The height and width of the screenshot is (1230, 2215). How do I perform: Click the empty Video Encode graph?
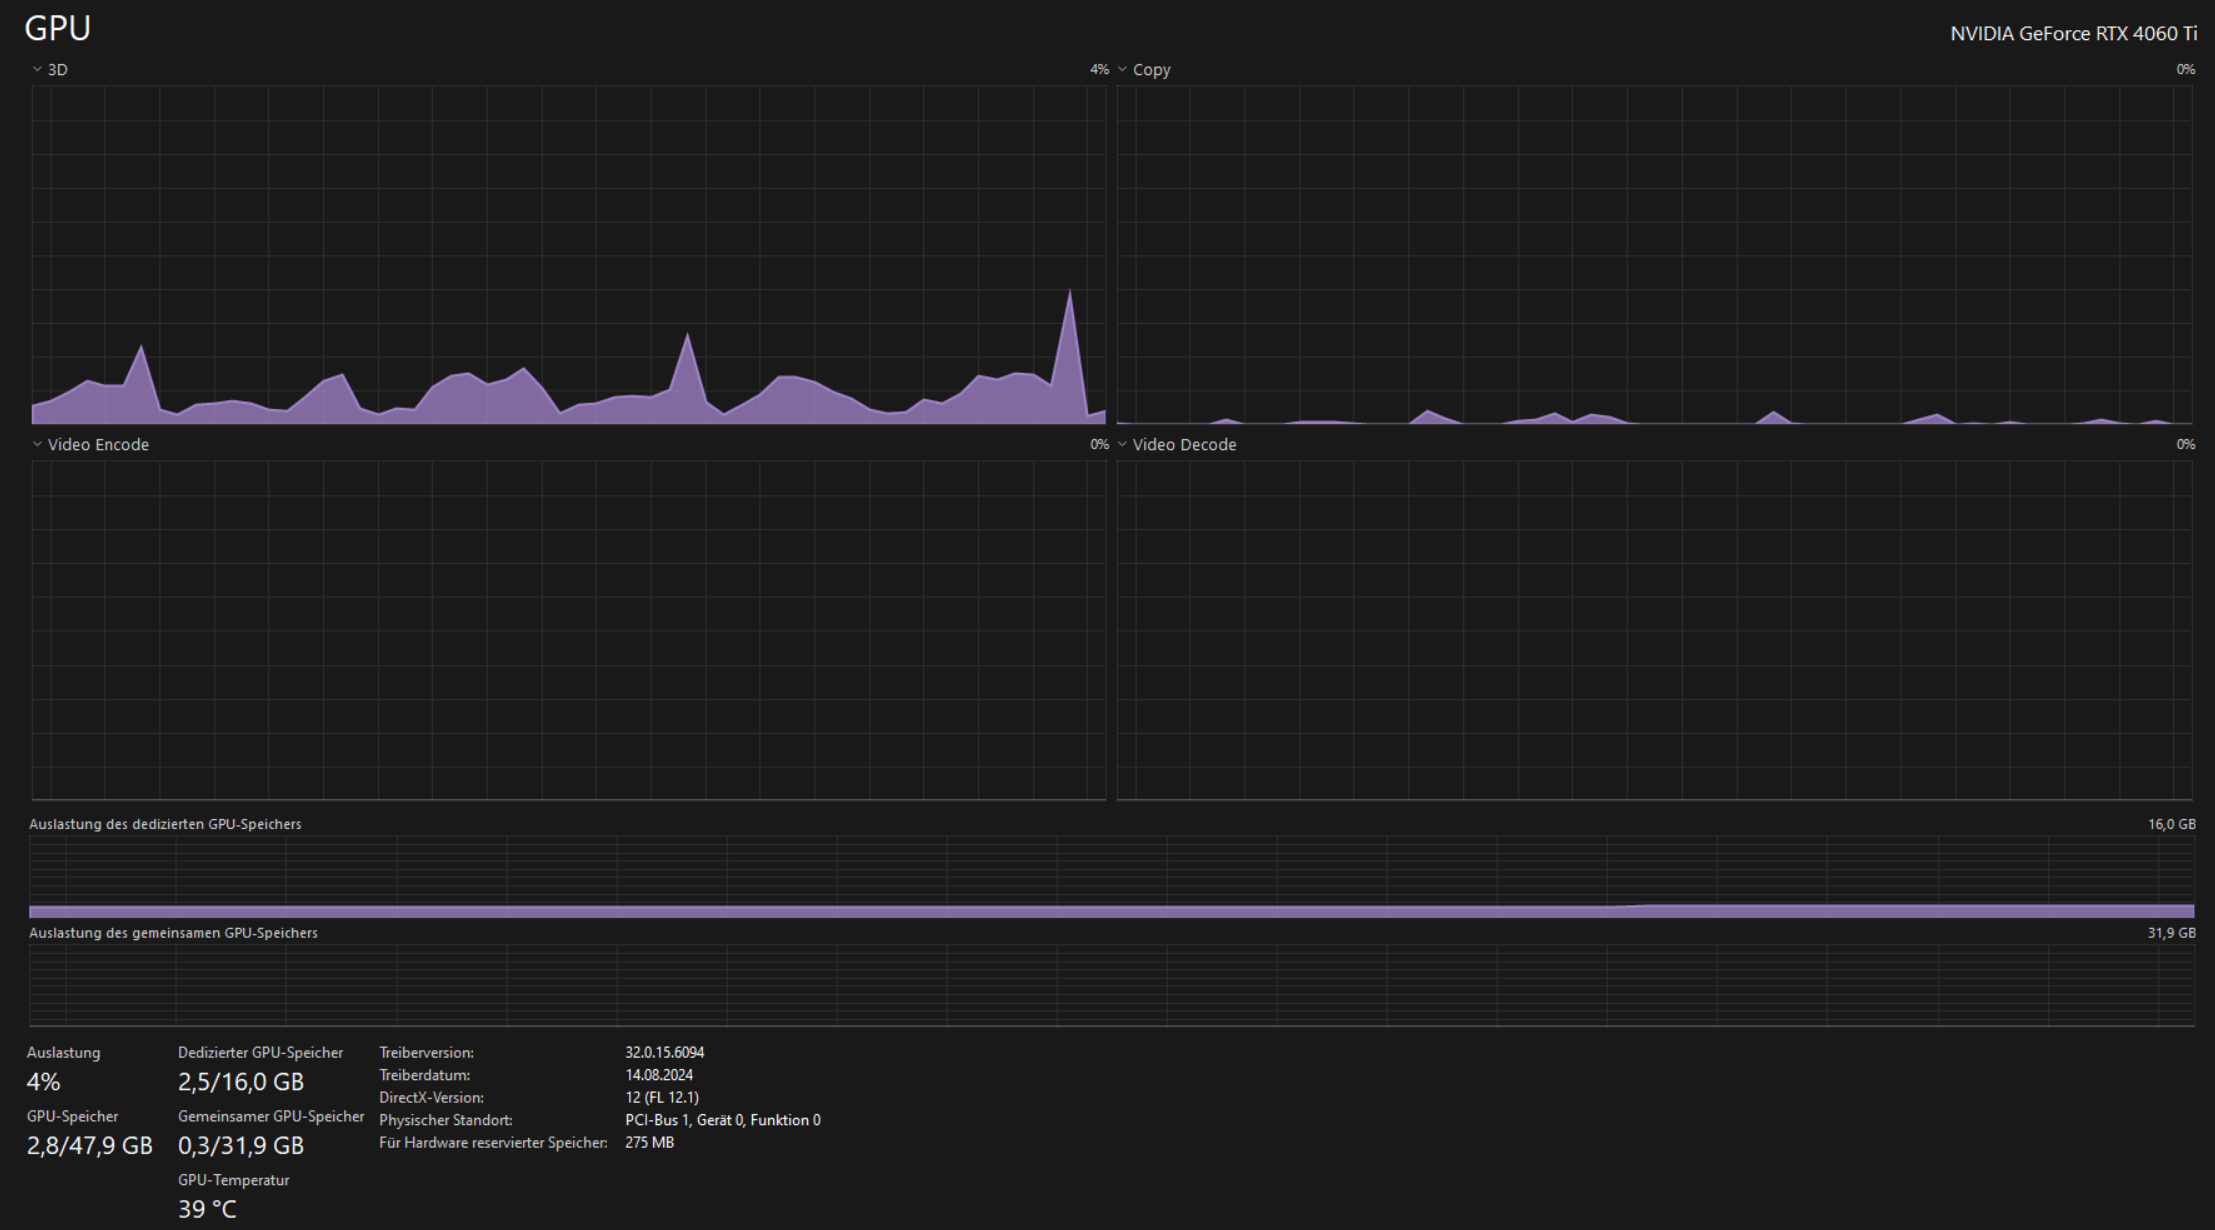click(x=568, y=630)
